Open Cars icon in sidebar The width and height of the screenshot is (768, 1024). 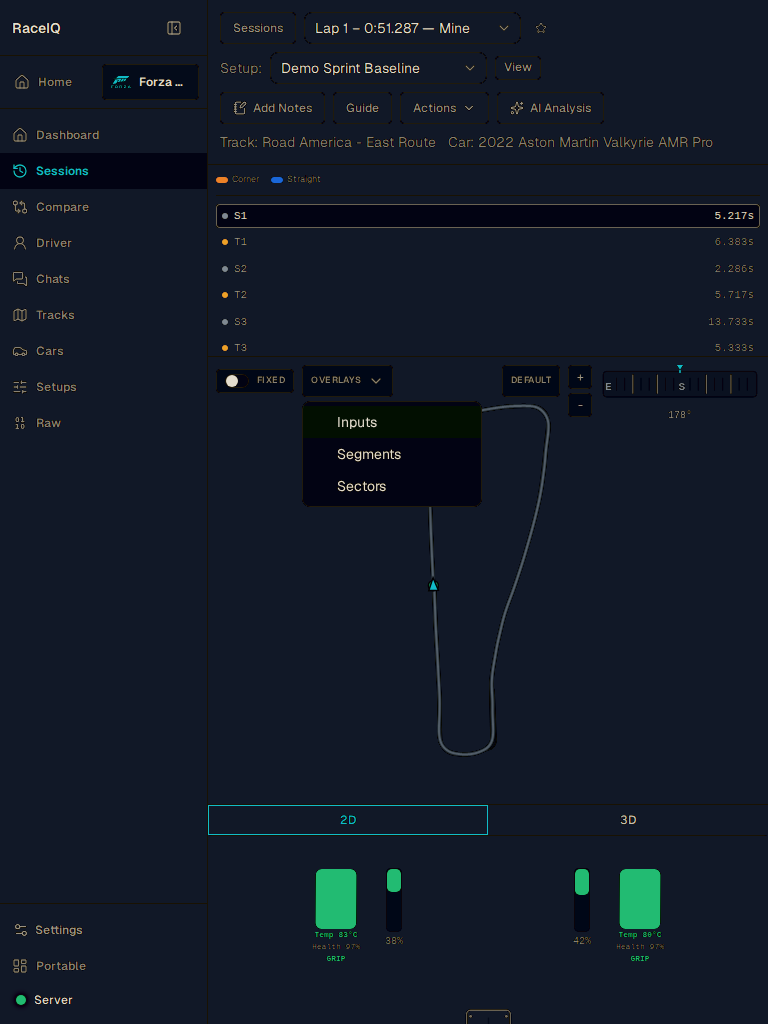(20, 351)
